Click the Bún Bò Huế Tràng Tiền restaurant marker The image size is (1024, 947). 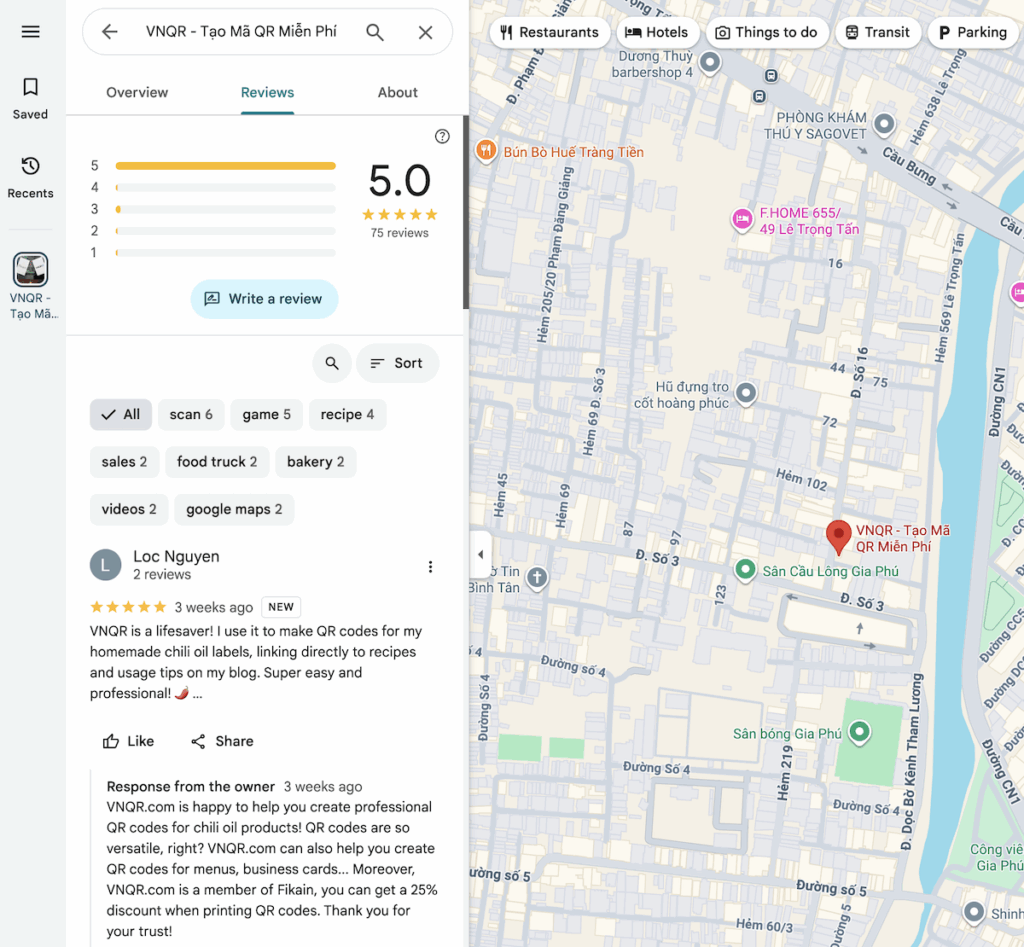485,152
